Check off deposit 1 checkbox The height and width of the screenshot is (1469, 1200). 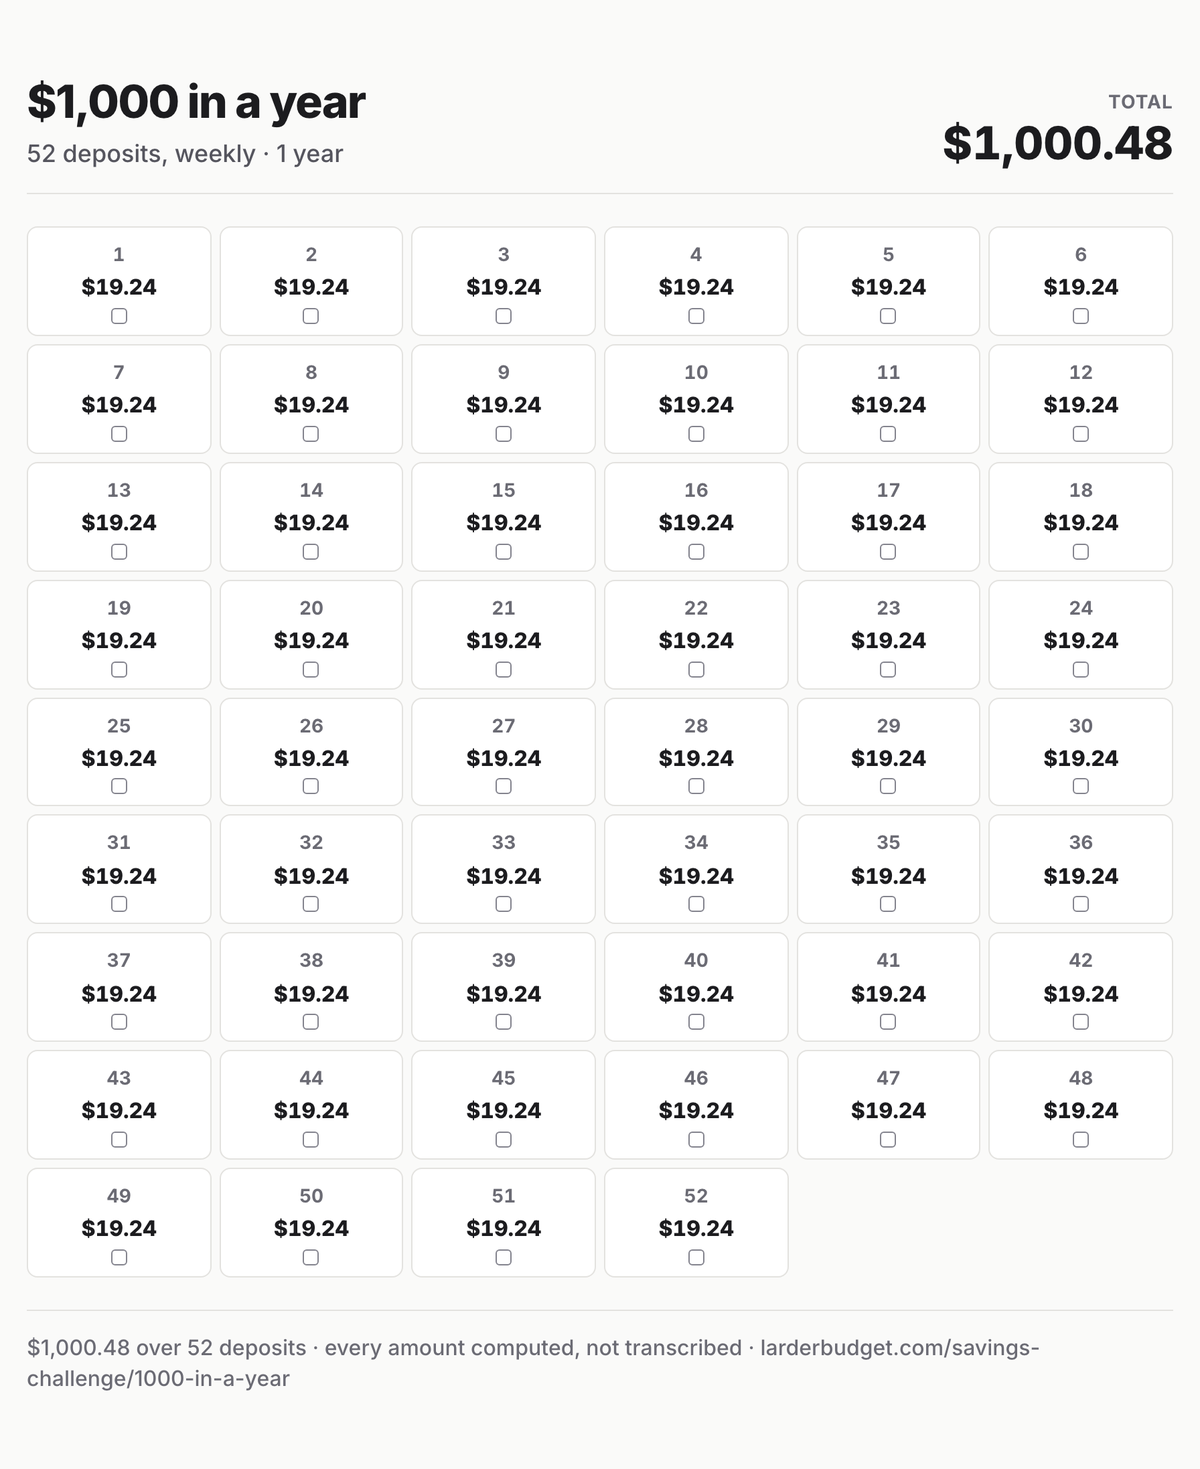[x=119, y=316]
